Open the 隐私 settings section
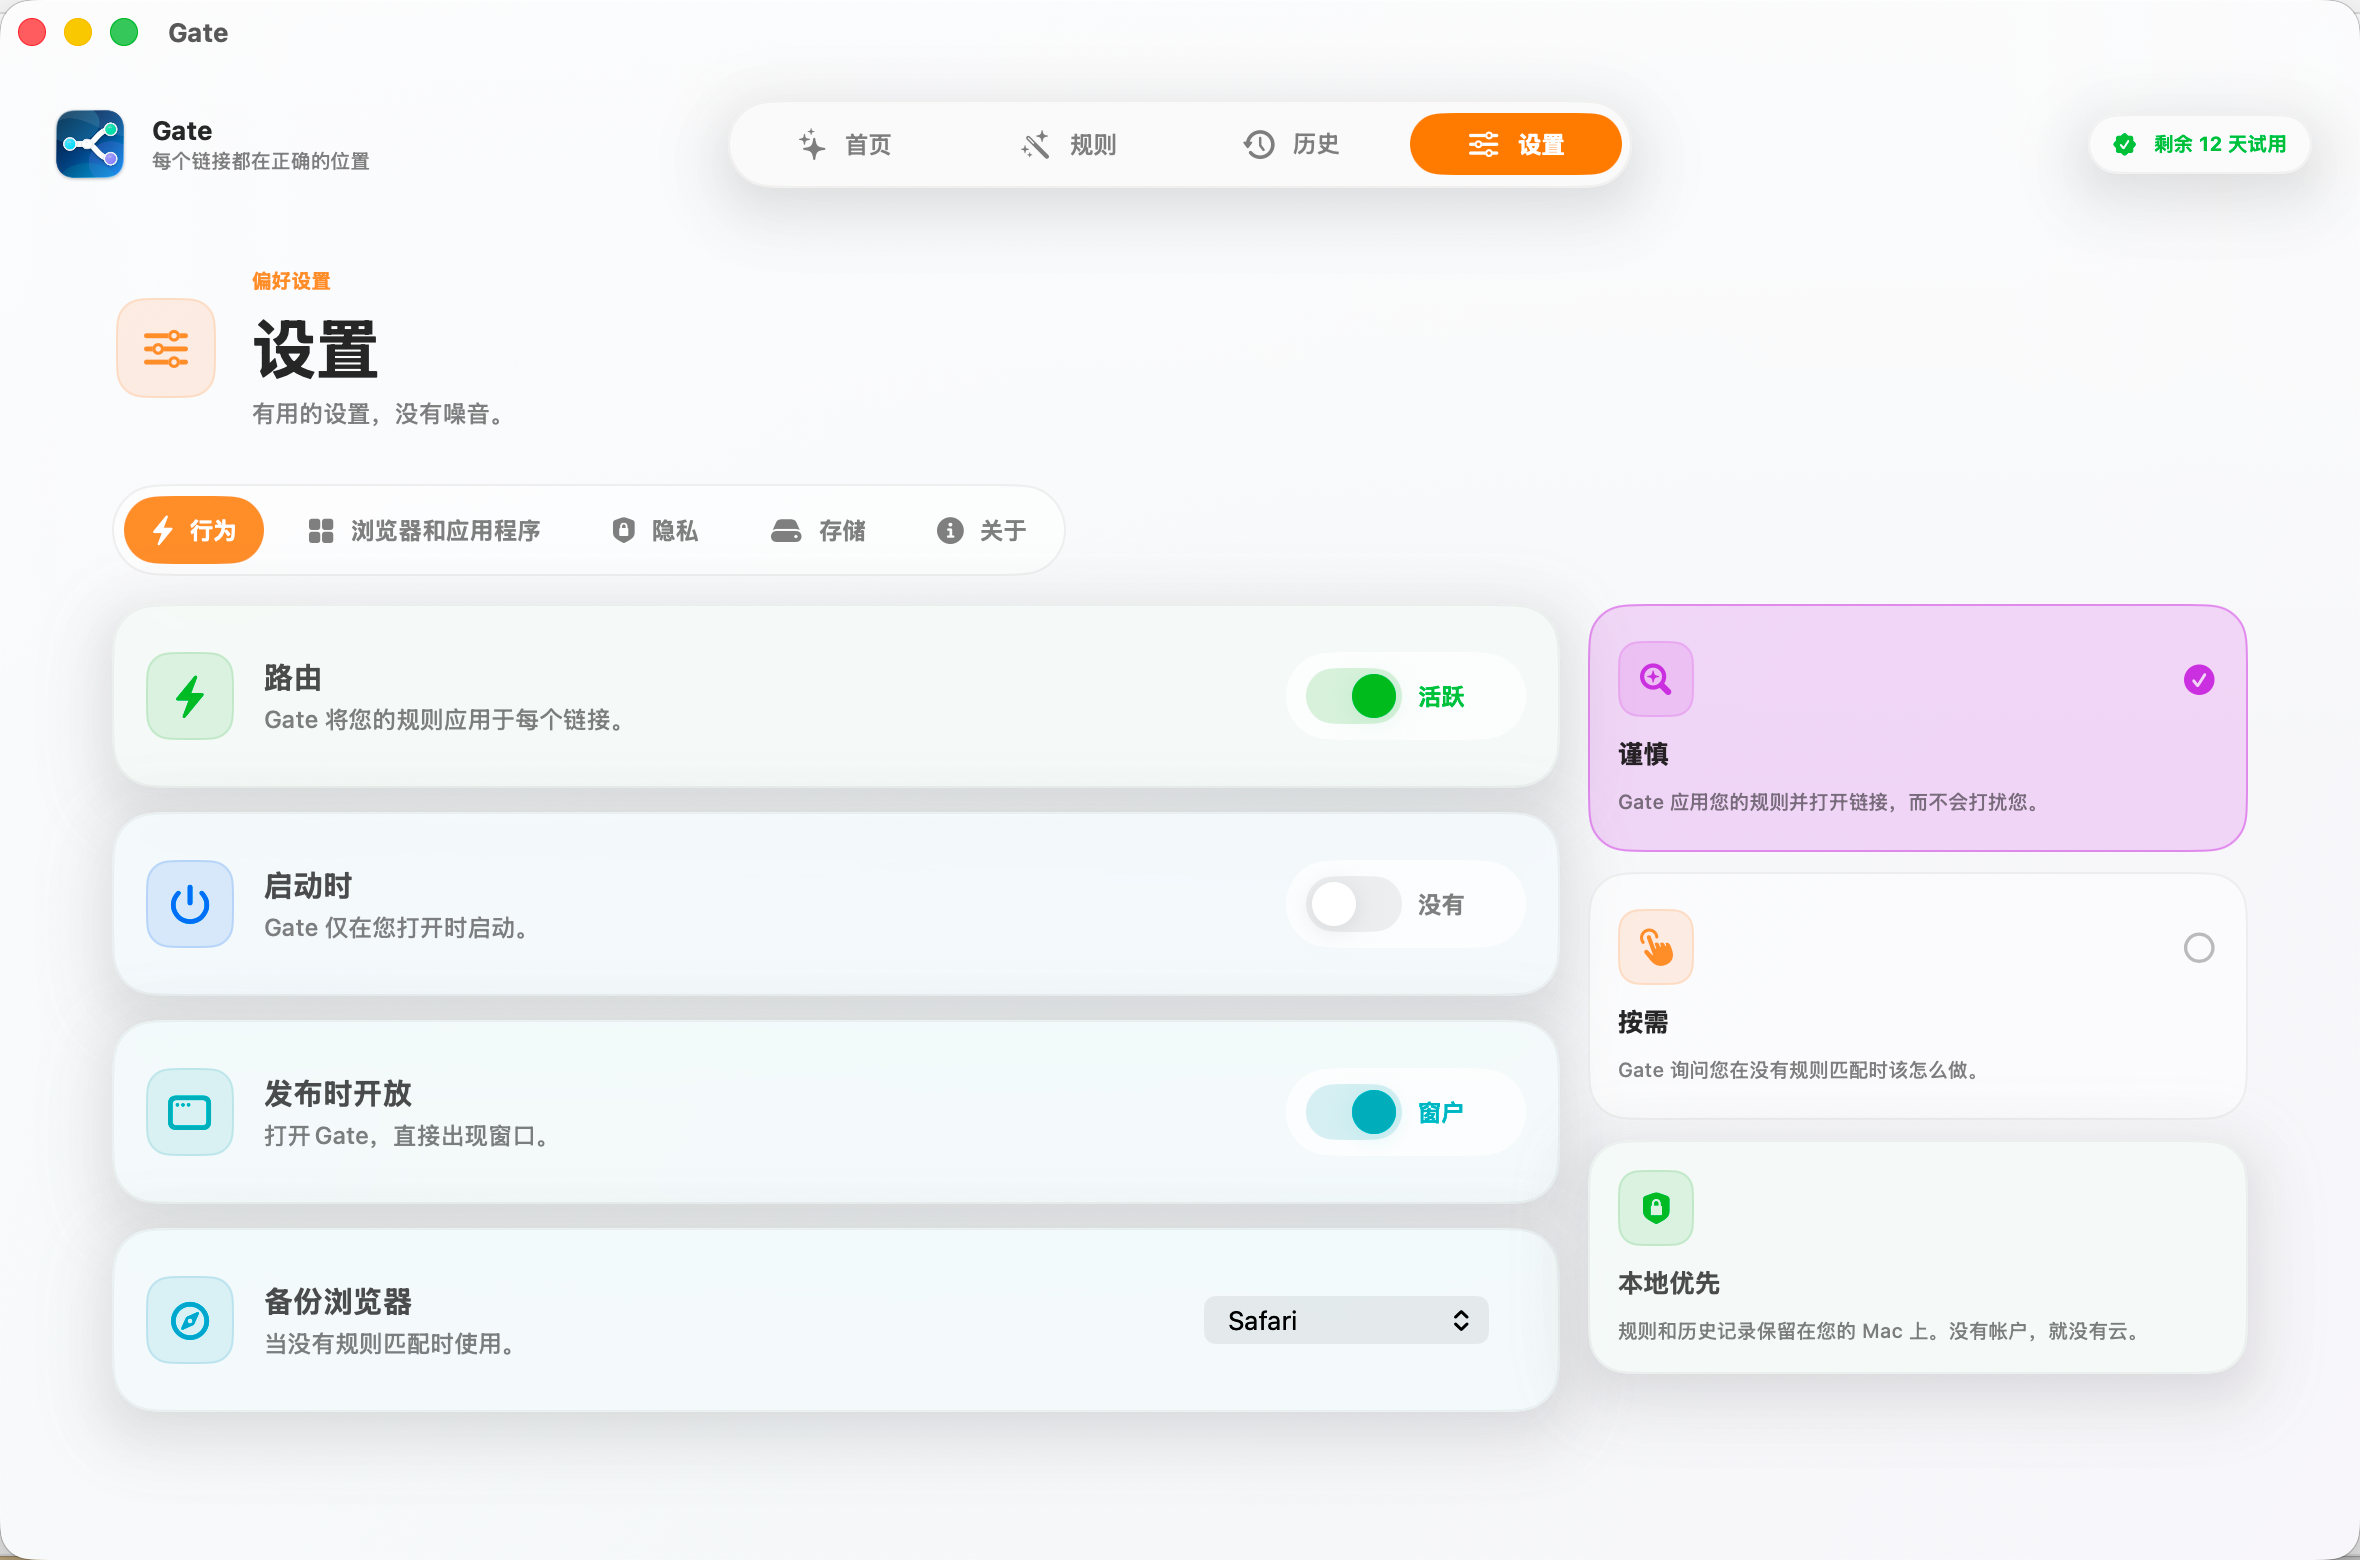The height and width of the screenshot is (1560, 2360). coord(655,530)
